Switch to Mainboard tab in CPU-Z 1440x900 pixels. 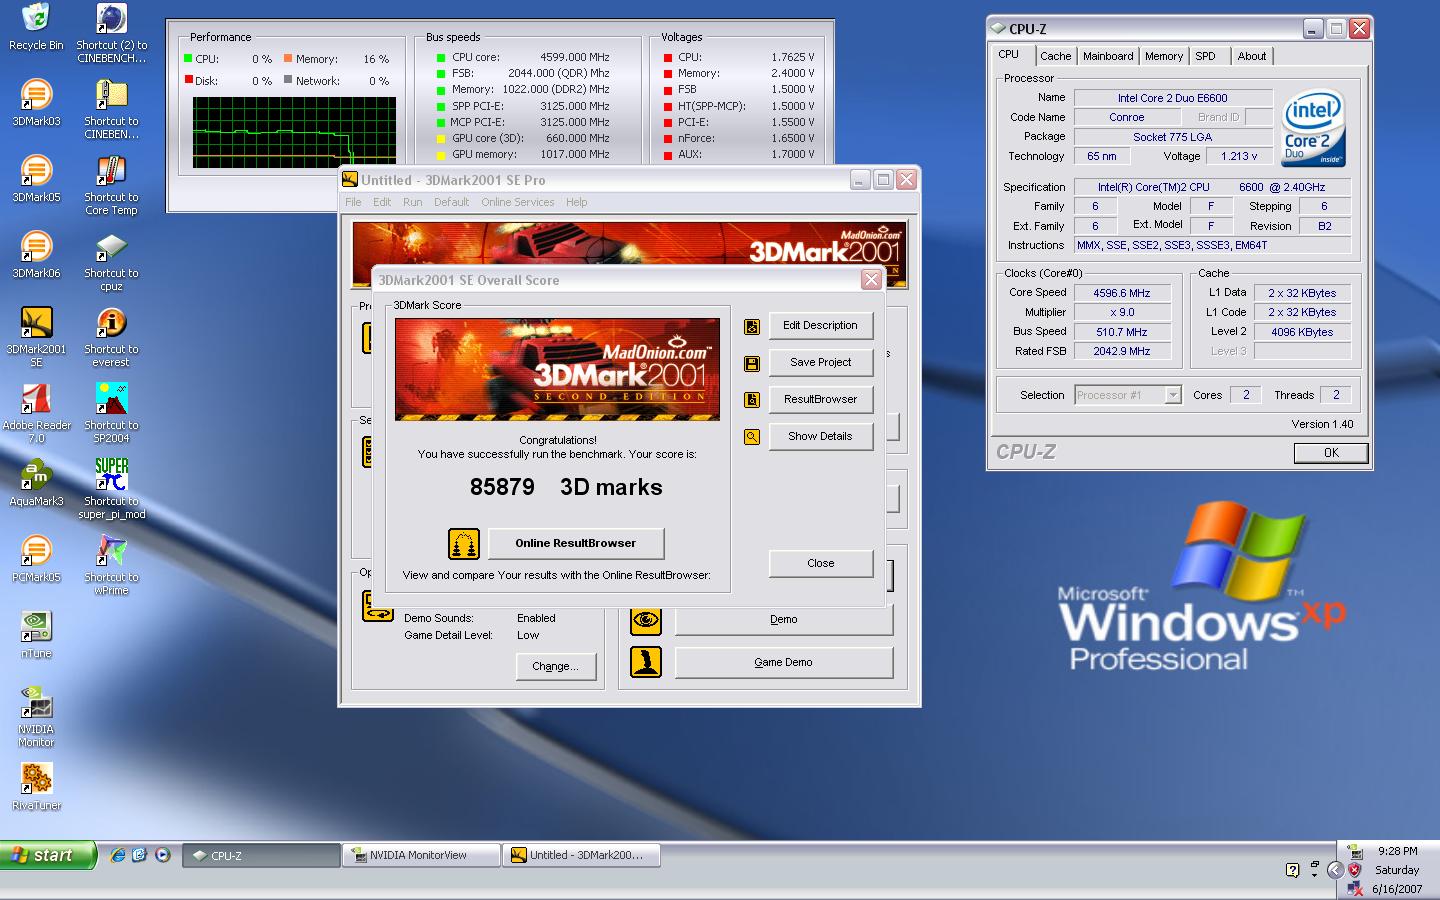(1108, 57)
